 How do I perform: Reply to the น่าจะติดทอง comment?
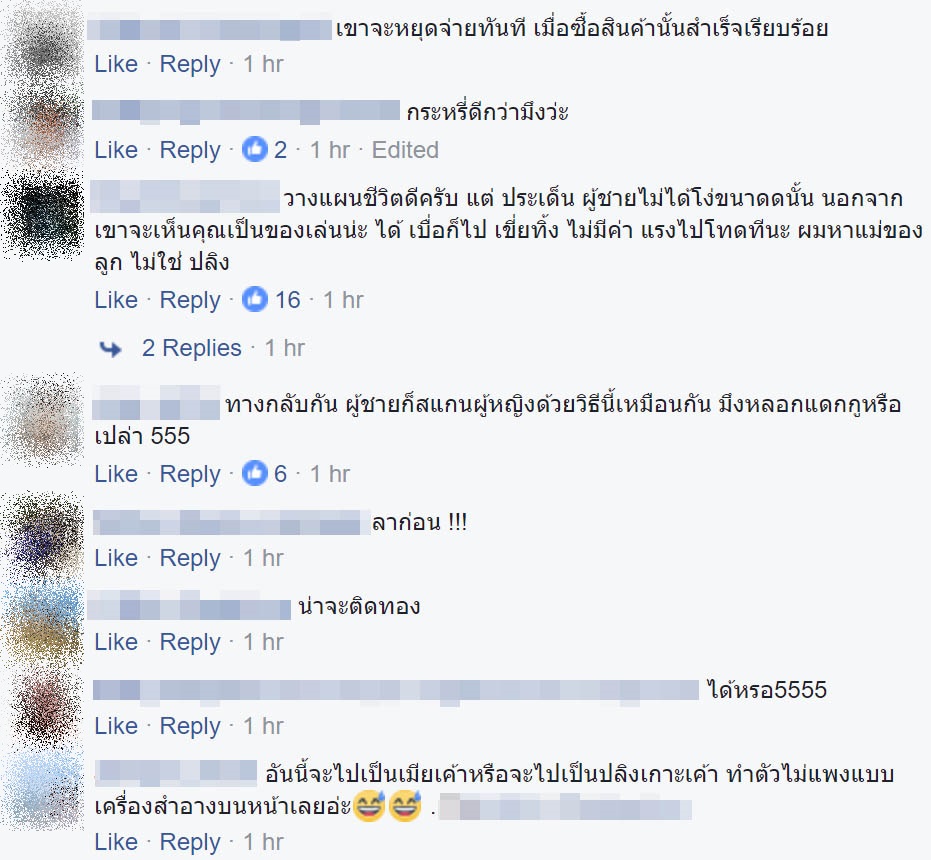[189, 642]
